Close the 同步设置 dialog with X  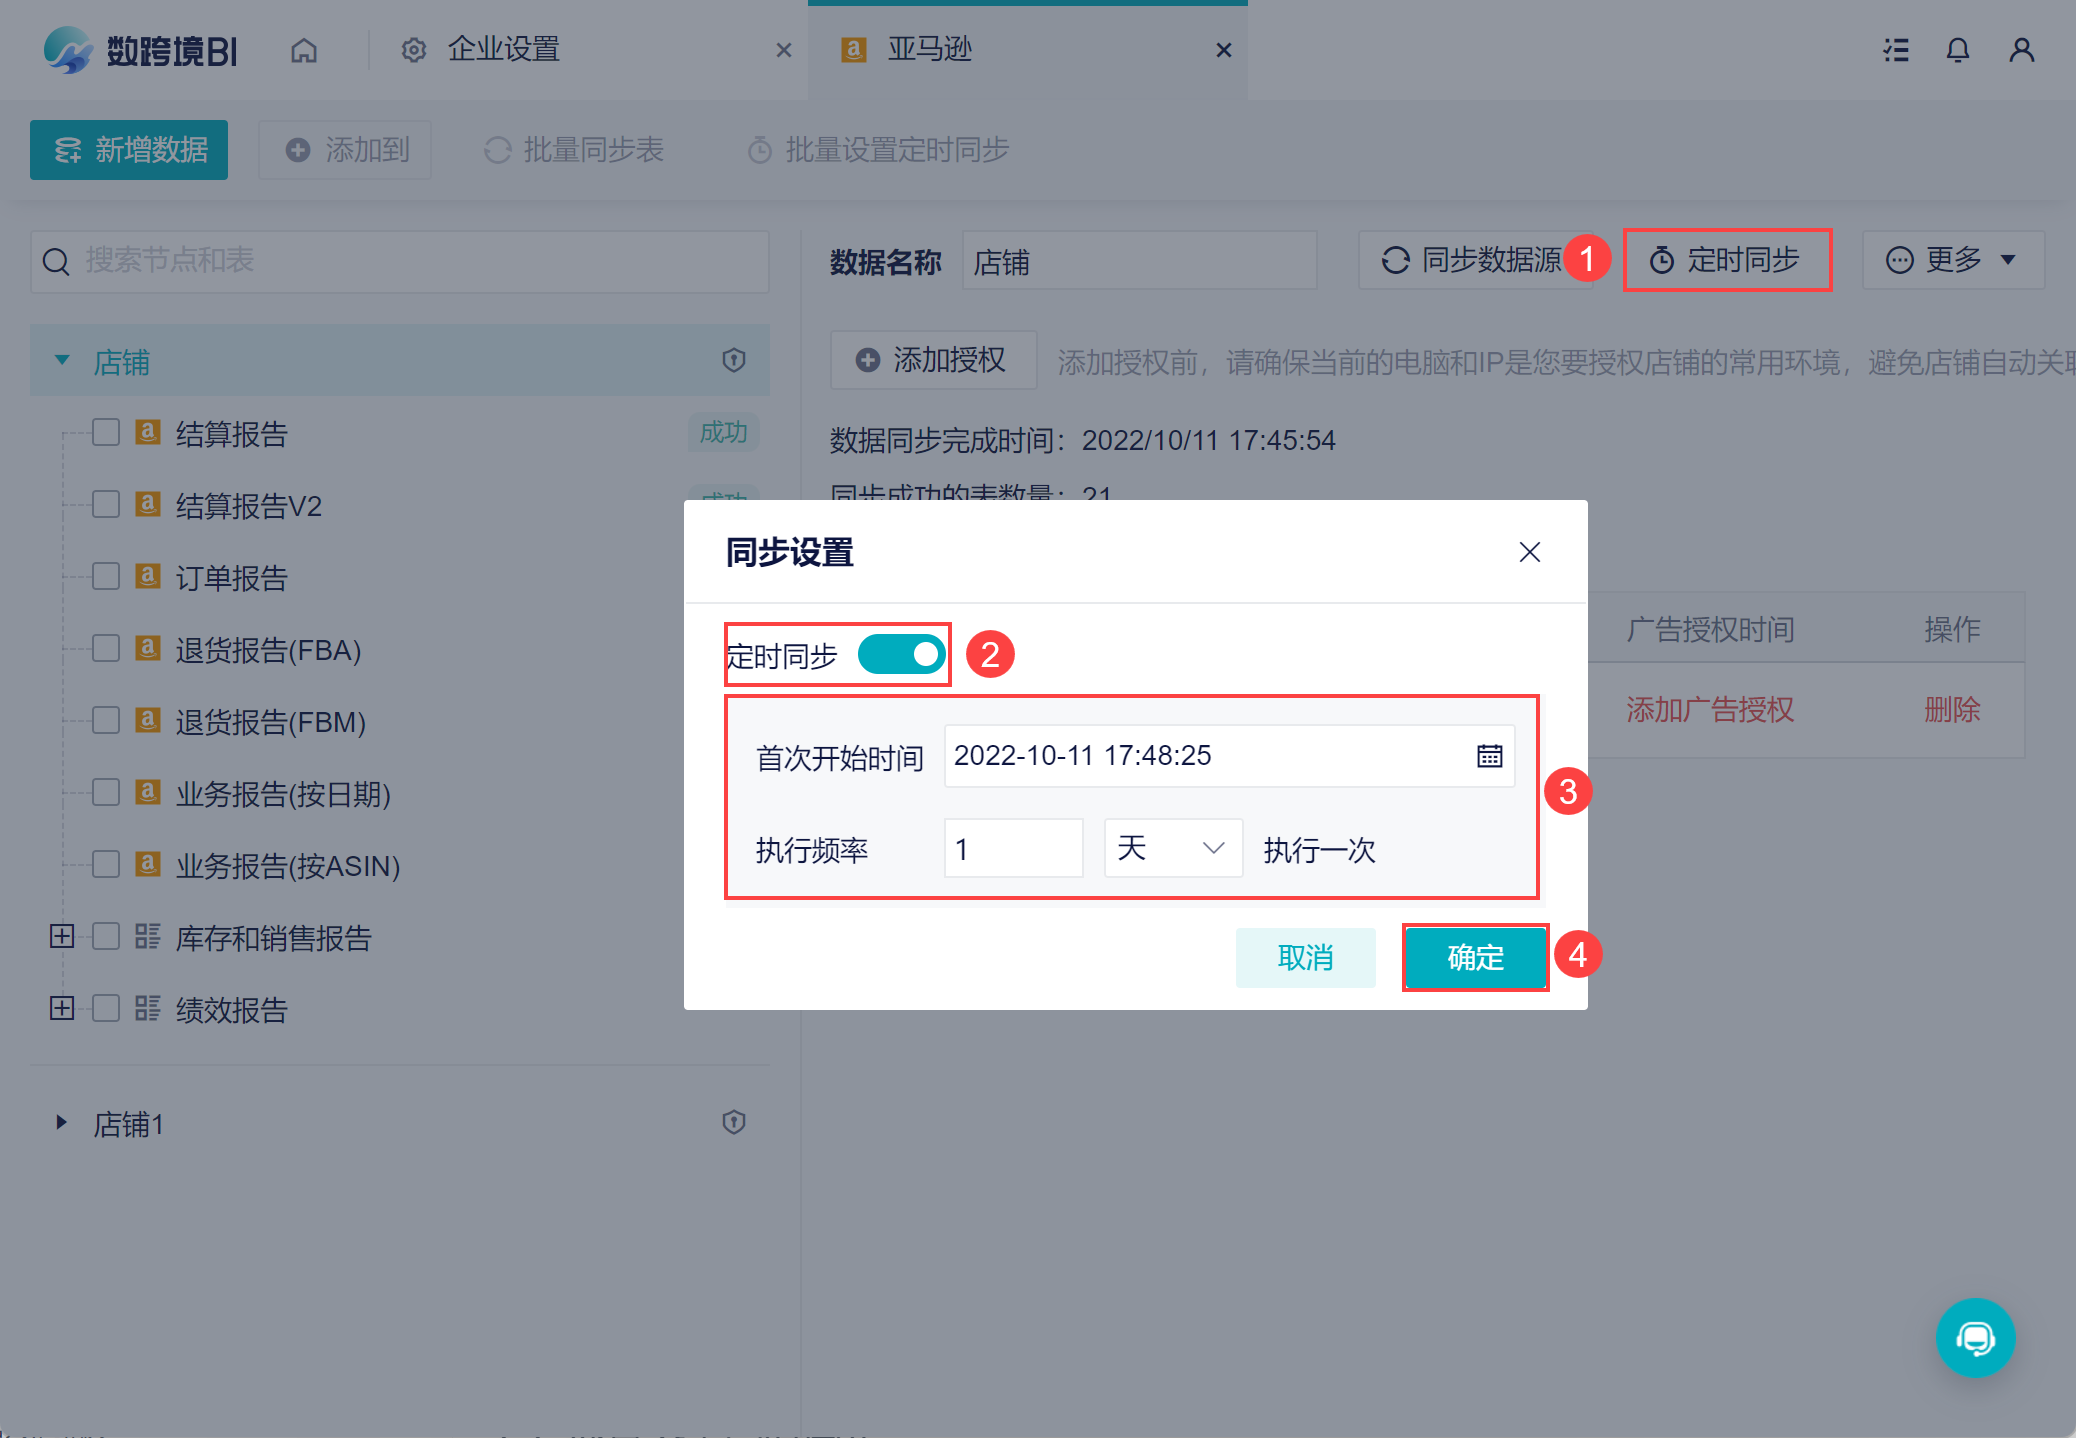coord(1529,552)
